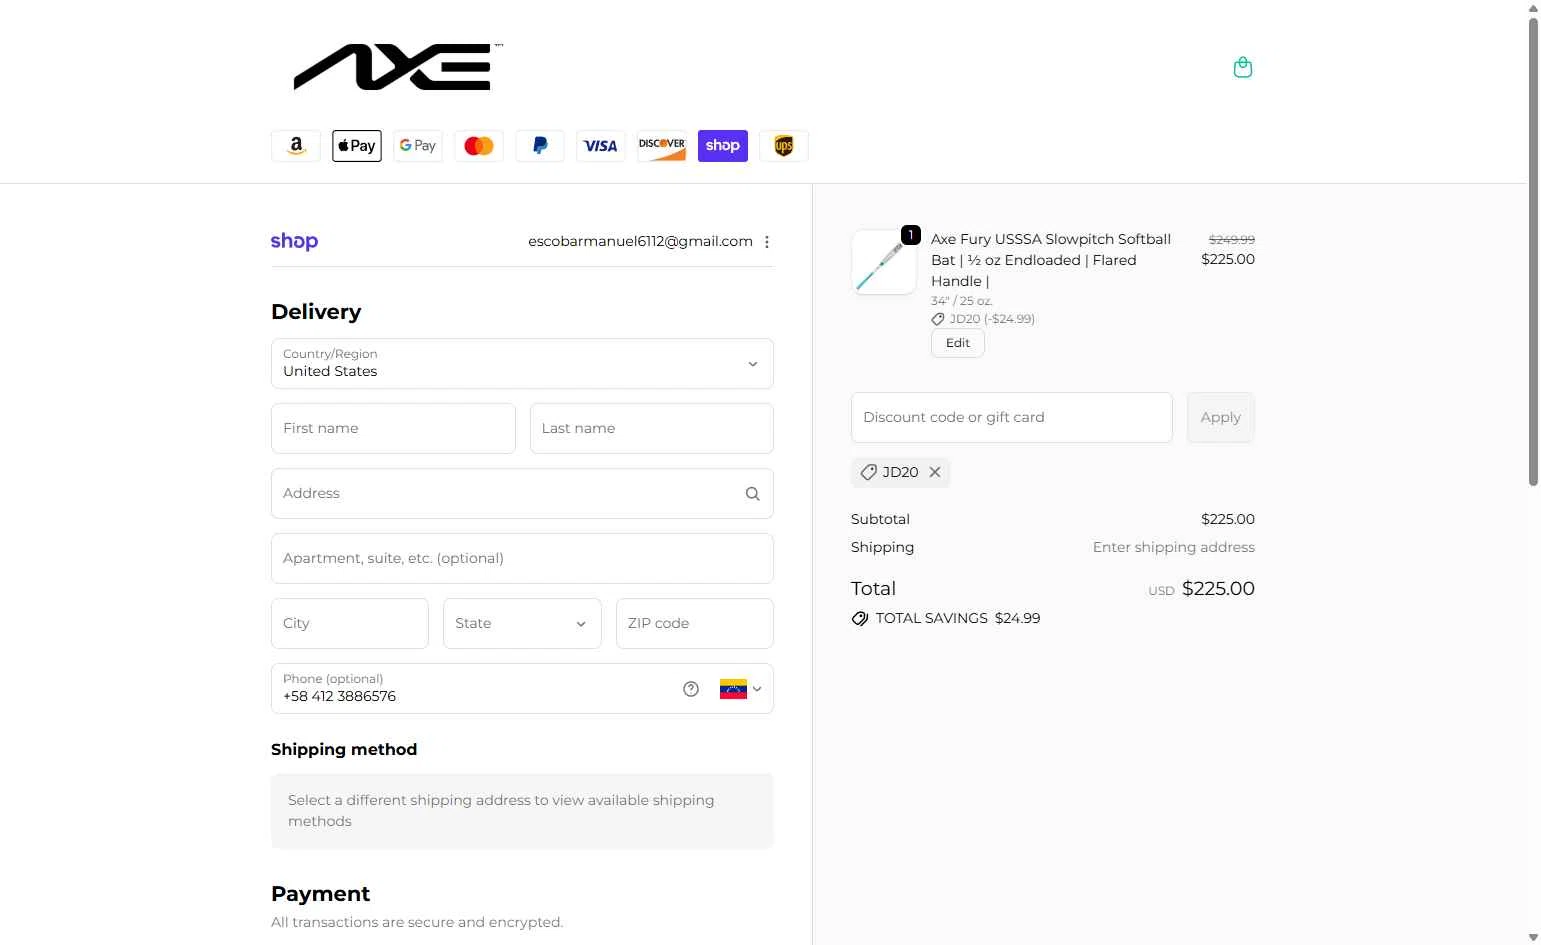Image resolution: width=1541 pixels, height=945 pixels.
Task: Click the purple Shop Pay icon
Action: click(x=723, y=146)
